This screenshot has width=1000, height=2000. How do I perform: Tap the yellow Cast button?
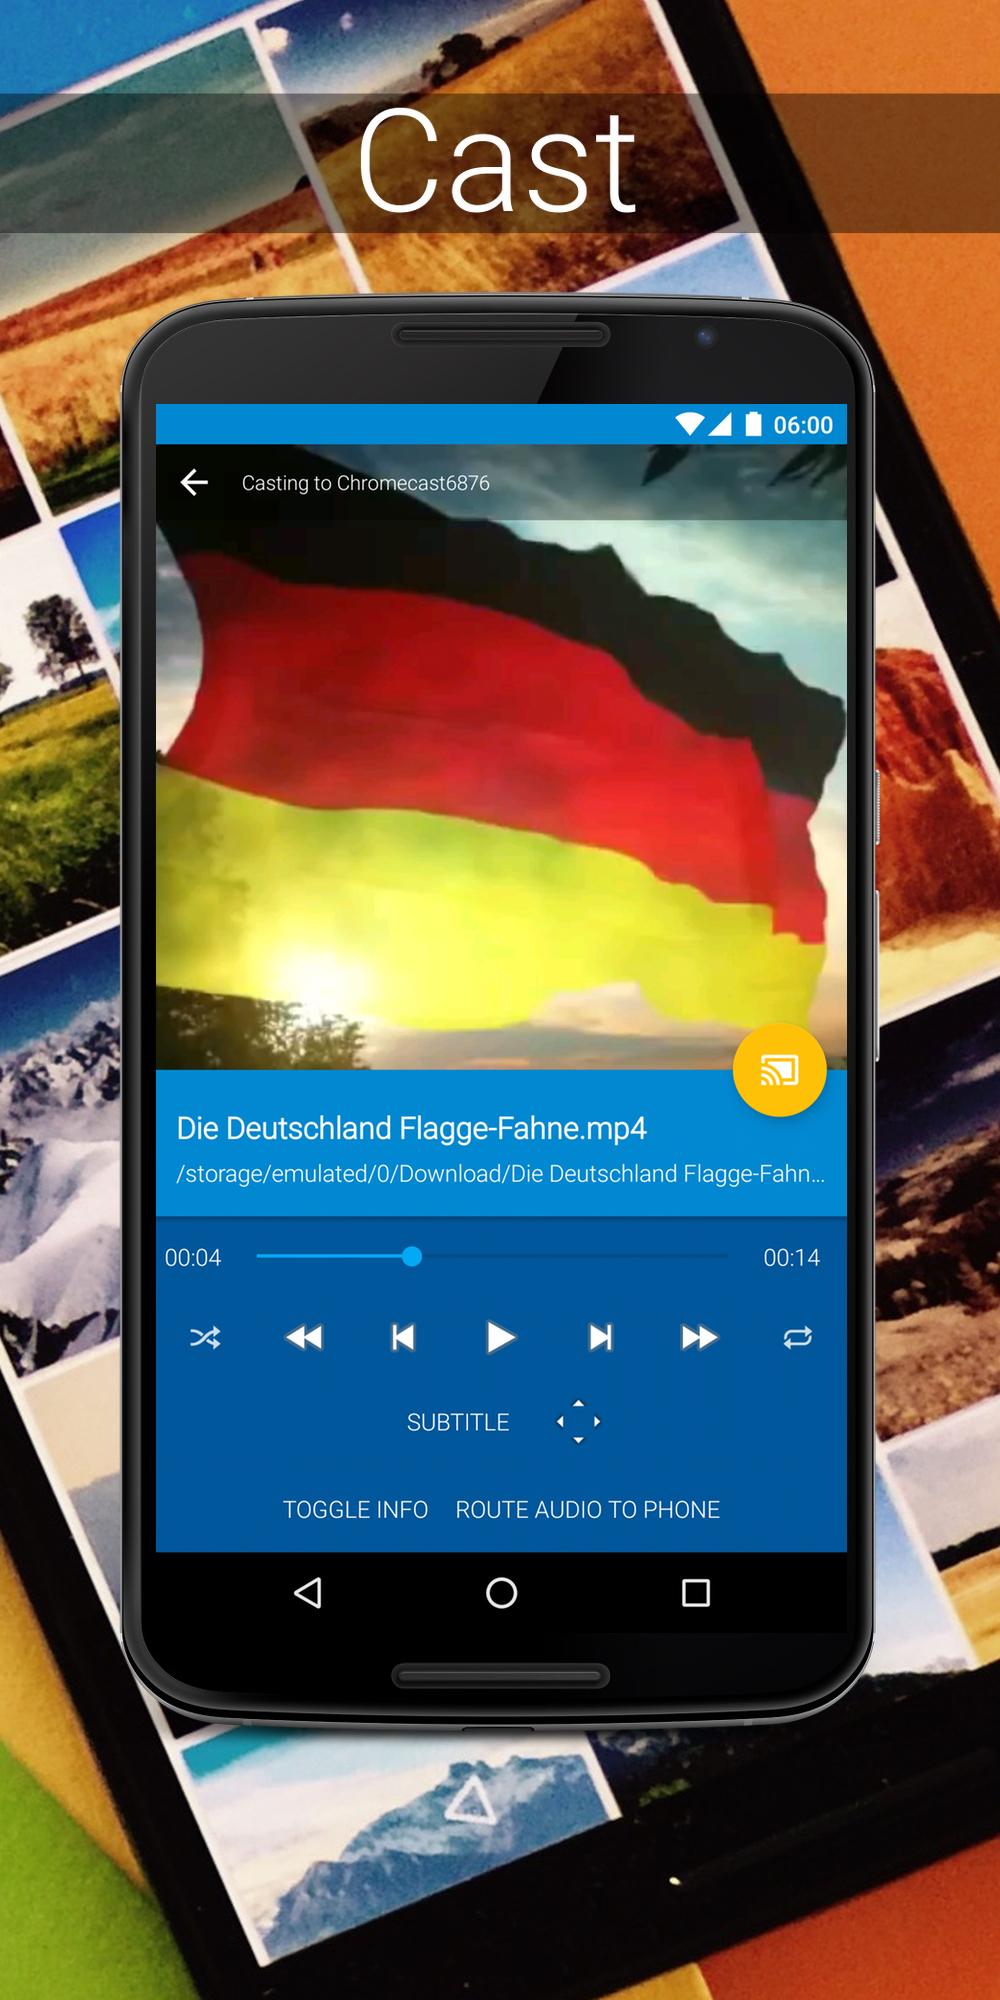coord(780,1070)
